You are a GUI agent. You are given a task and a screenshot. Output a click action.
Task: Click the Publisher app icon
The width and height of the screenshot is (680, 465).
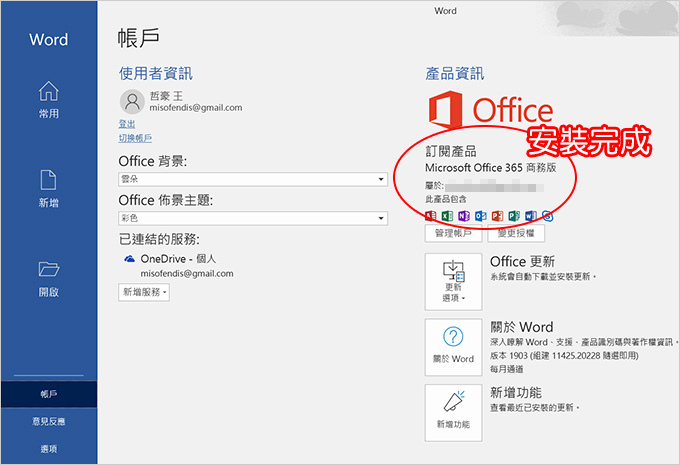tap(514, 216)
